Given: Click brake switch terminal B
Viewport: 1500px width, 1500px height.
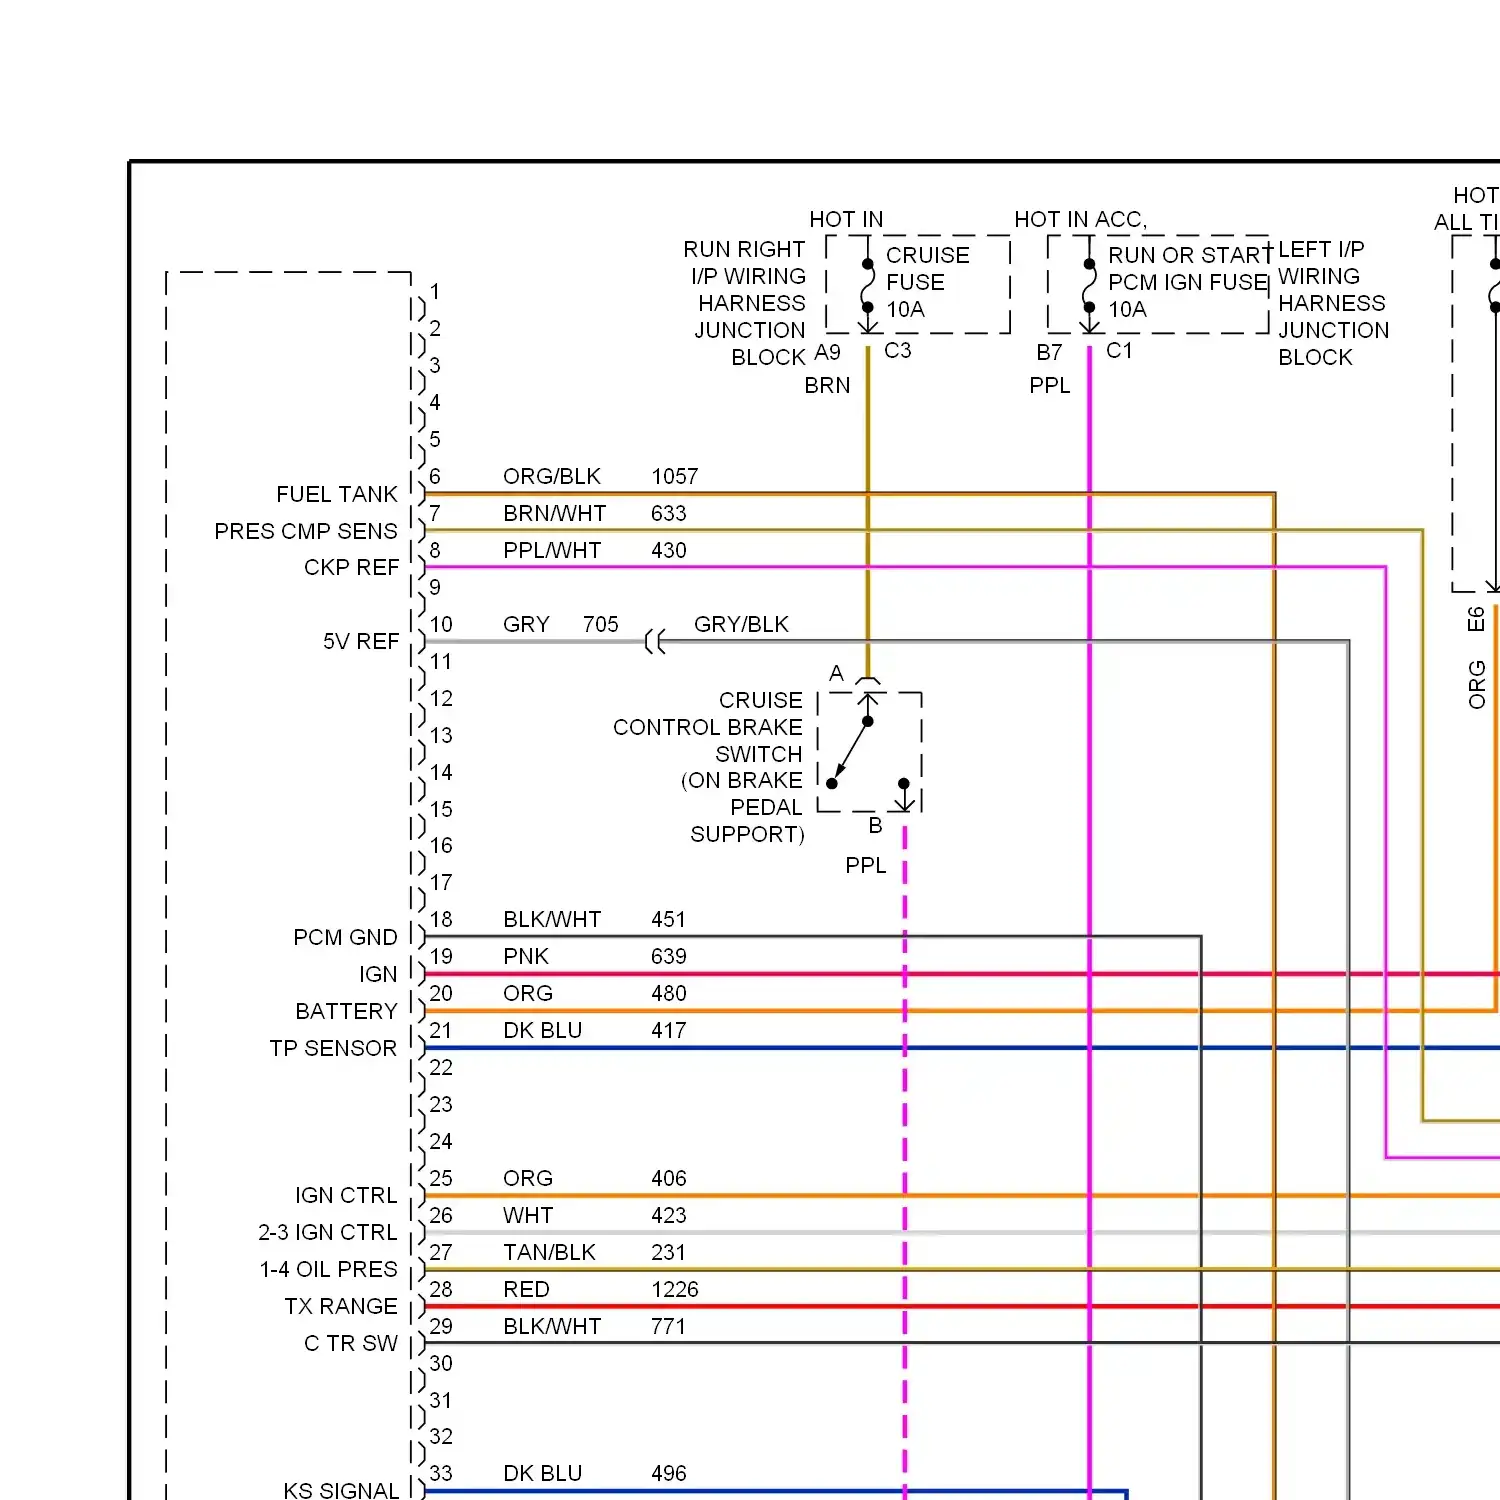Looking at the screenshot, I should pyautogui.click(x=875, y=825).
